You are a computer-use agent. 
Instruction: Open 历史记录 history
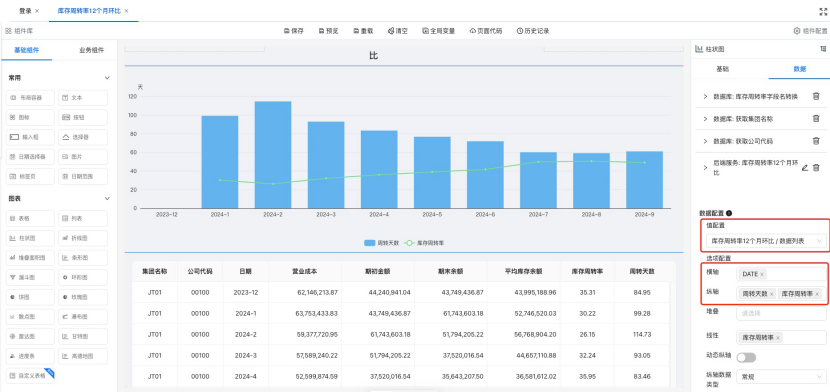click(533, 31)
